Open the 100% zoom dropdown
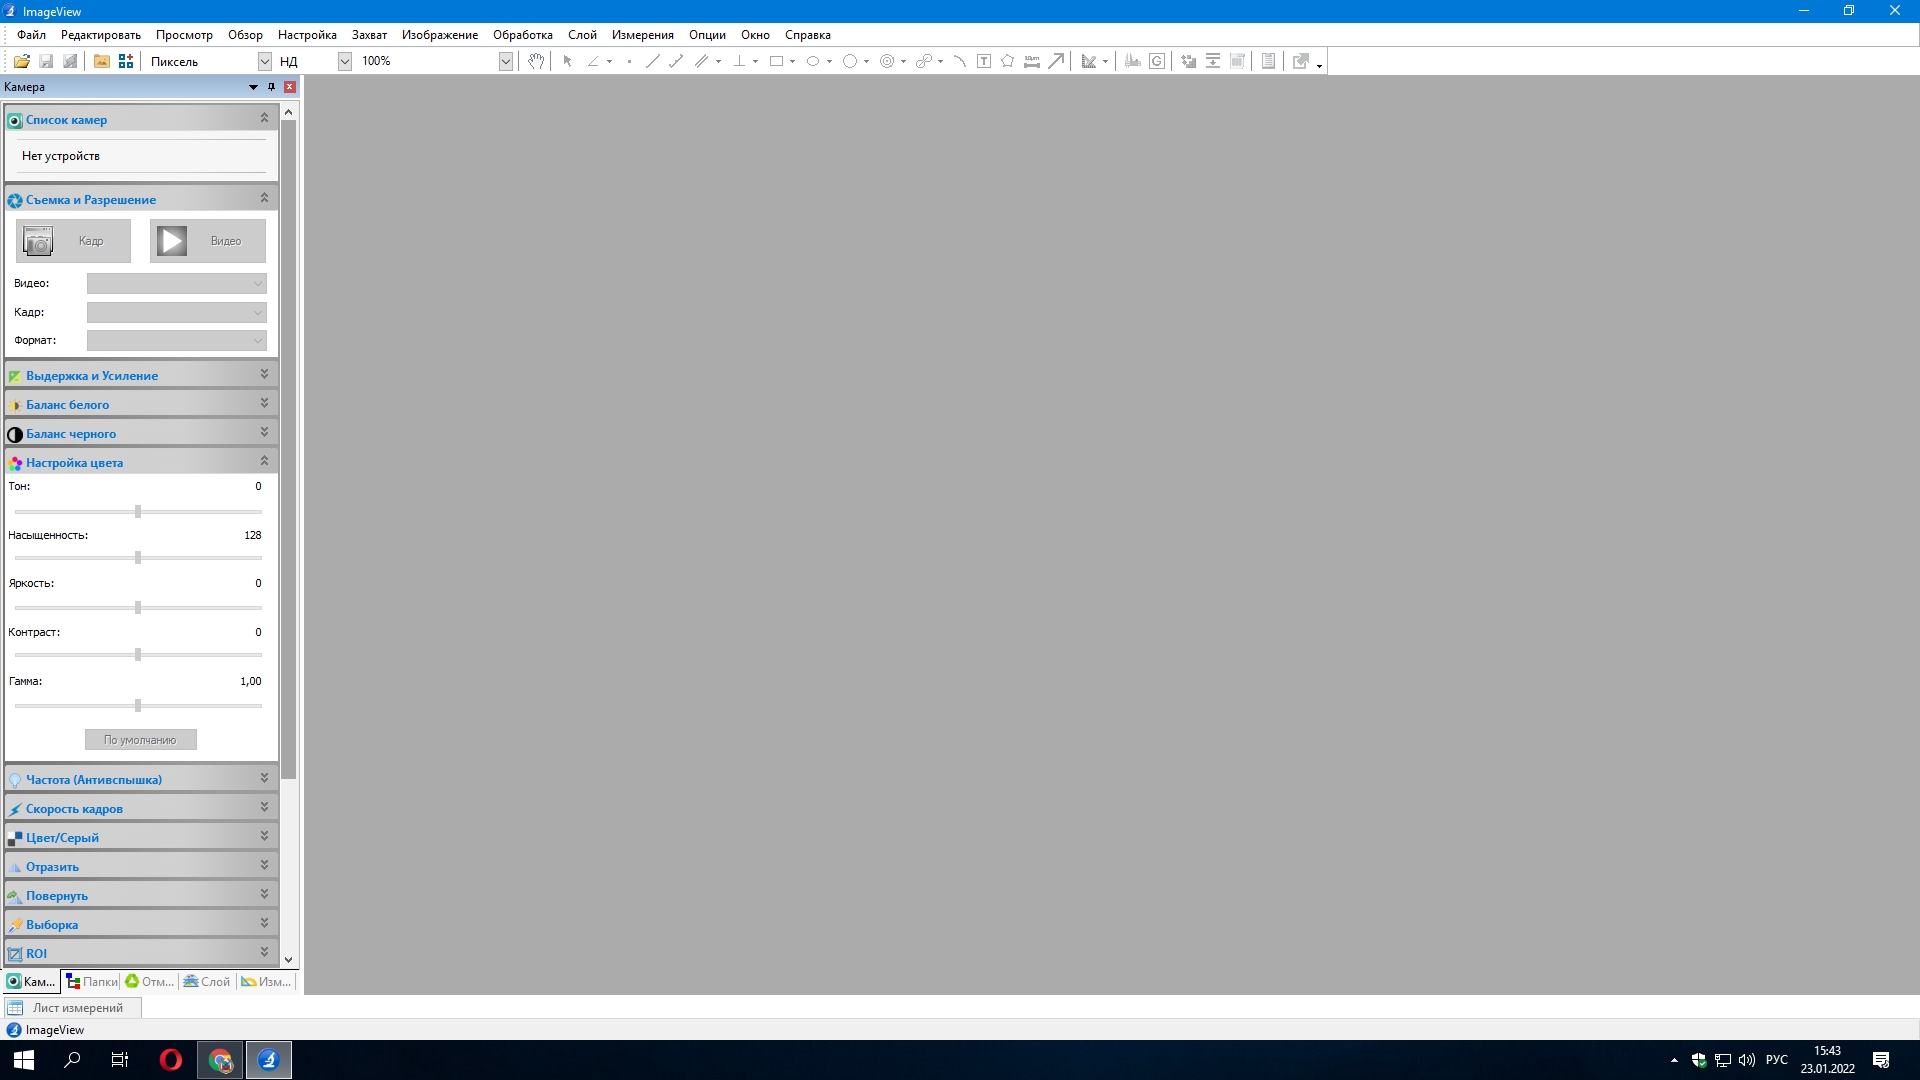The height and width of the screenshot is (1080, 1920). pyautogui.click(x=505, y=61)
